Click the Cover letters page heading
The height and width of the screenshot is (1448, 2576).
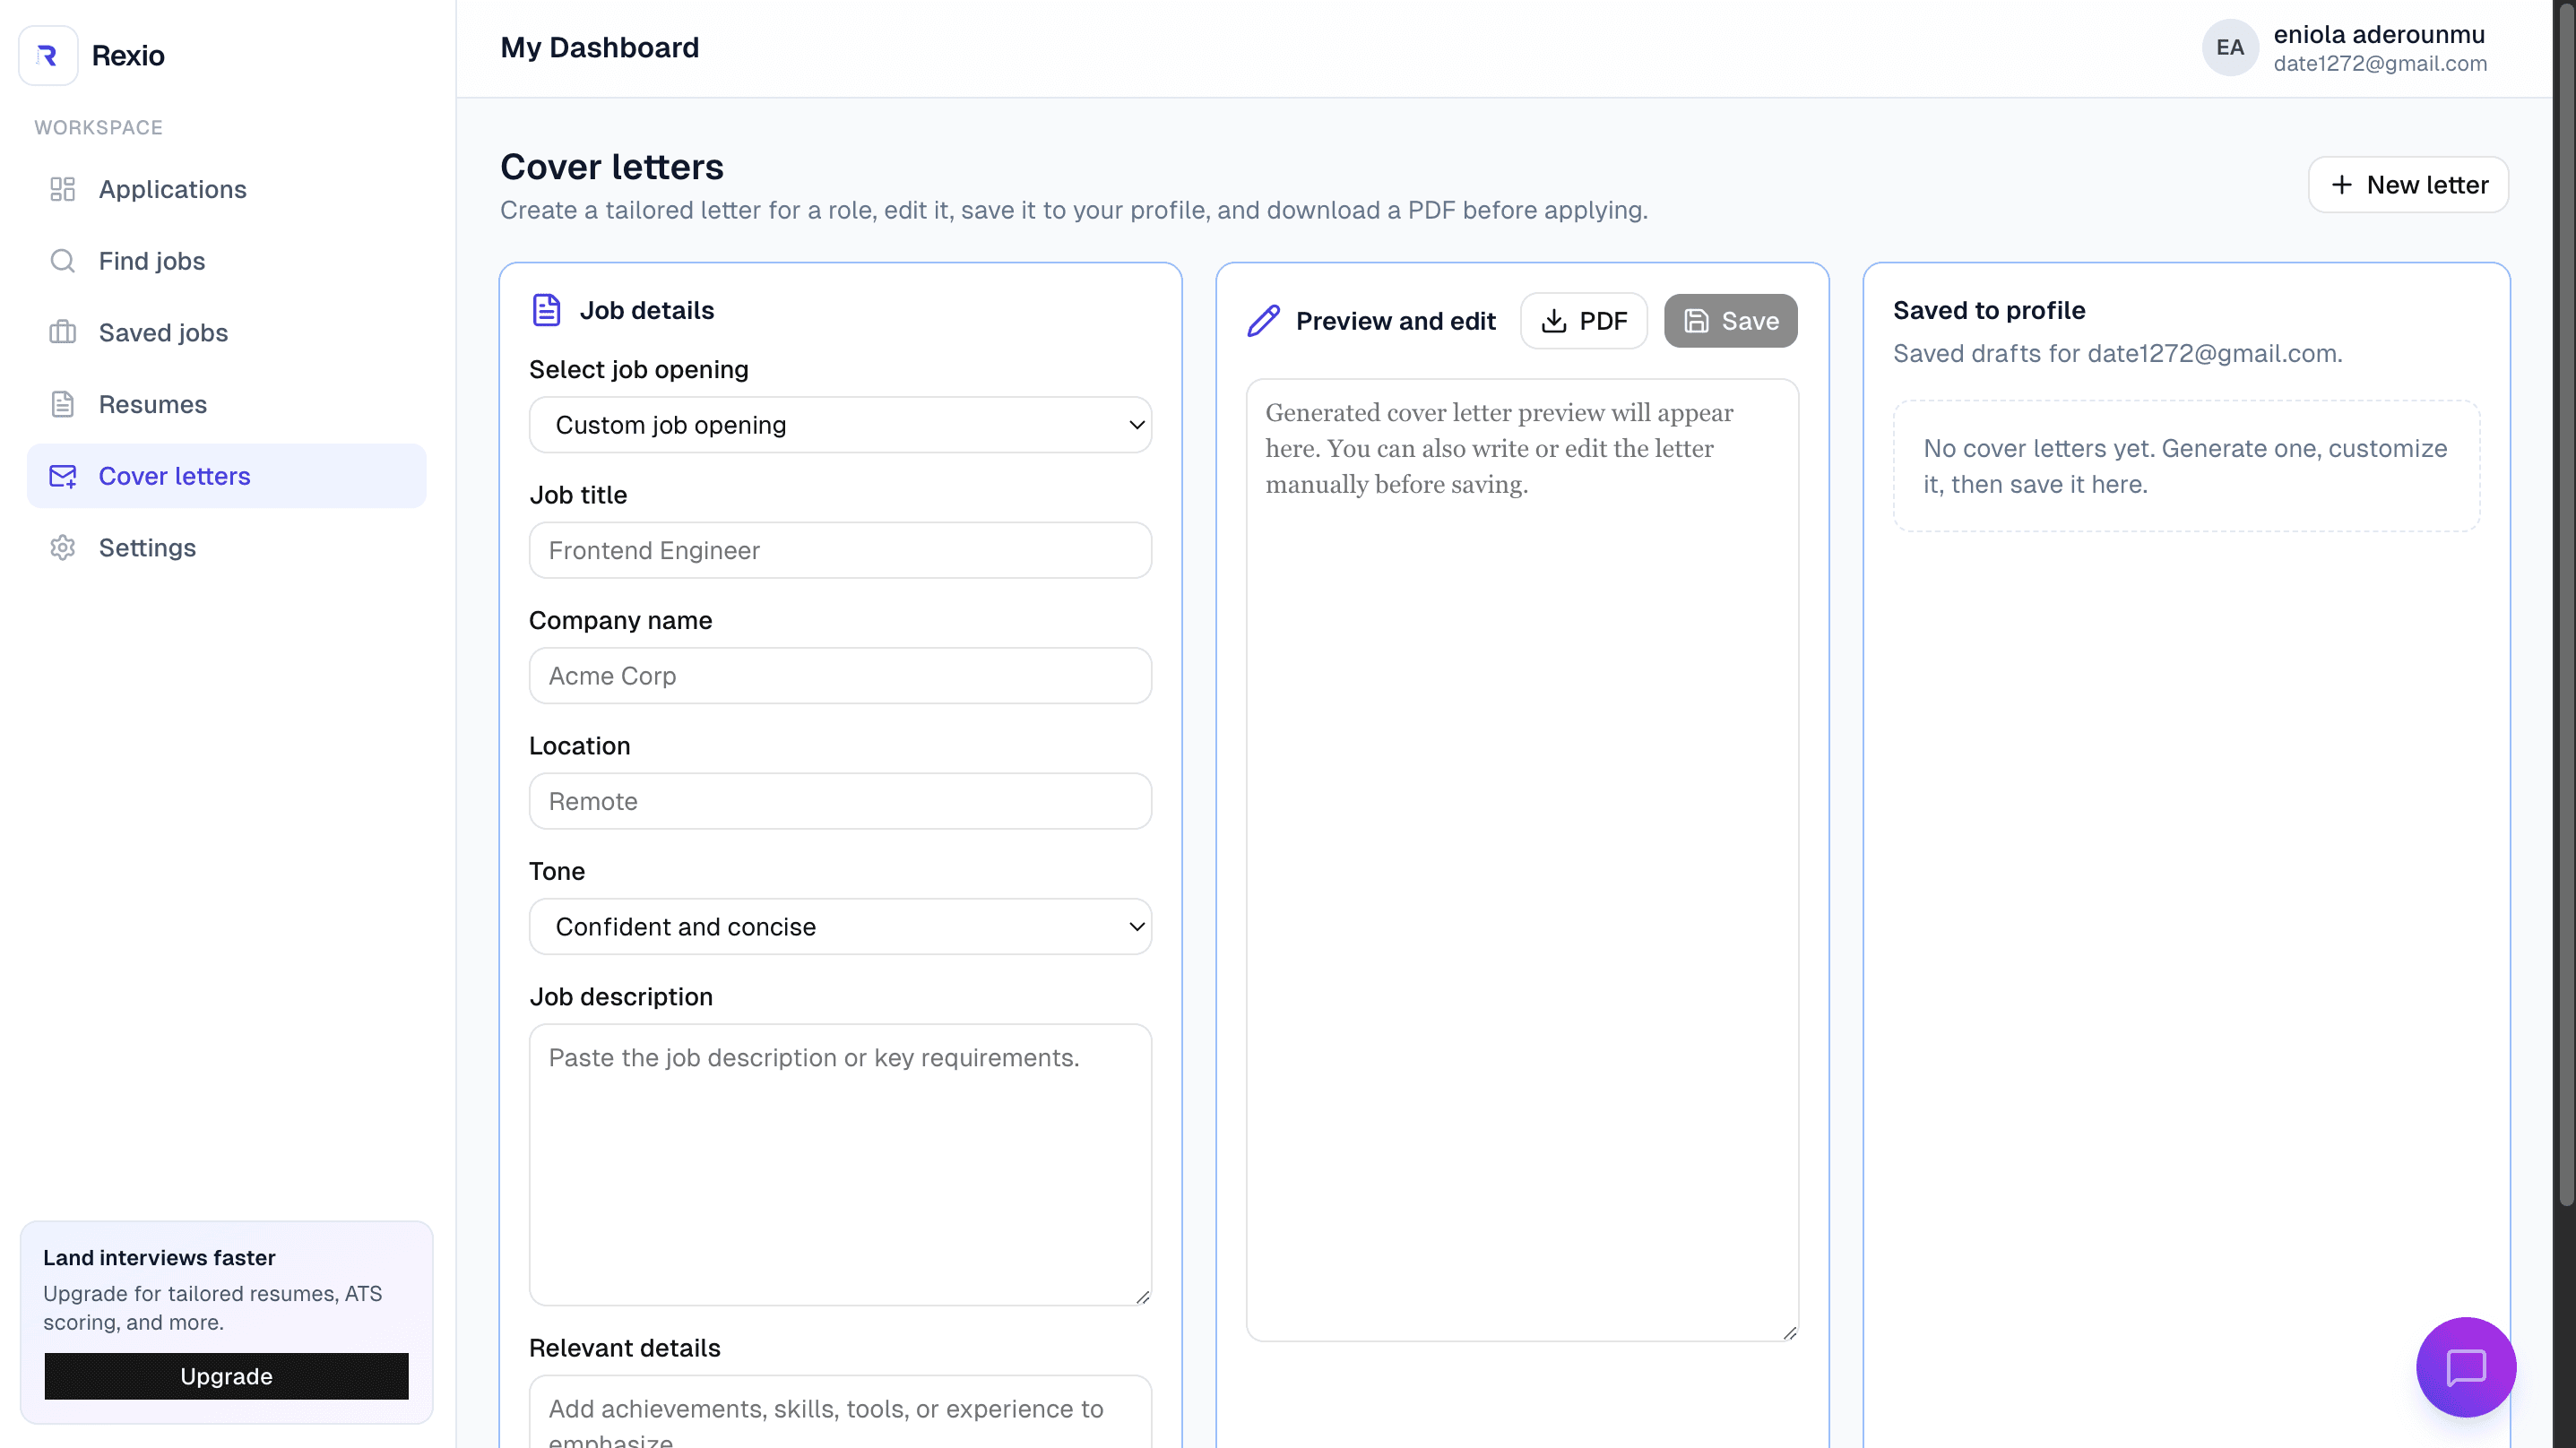click(x=612, y=167)
